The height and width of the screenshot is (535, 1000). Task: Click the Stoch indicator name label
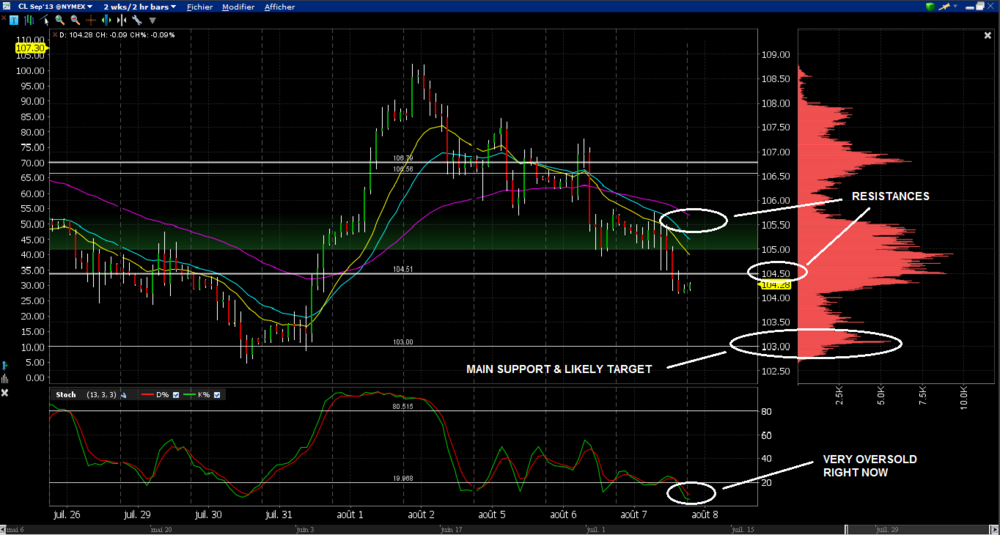[66, 395]
